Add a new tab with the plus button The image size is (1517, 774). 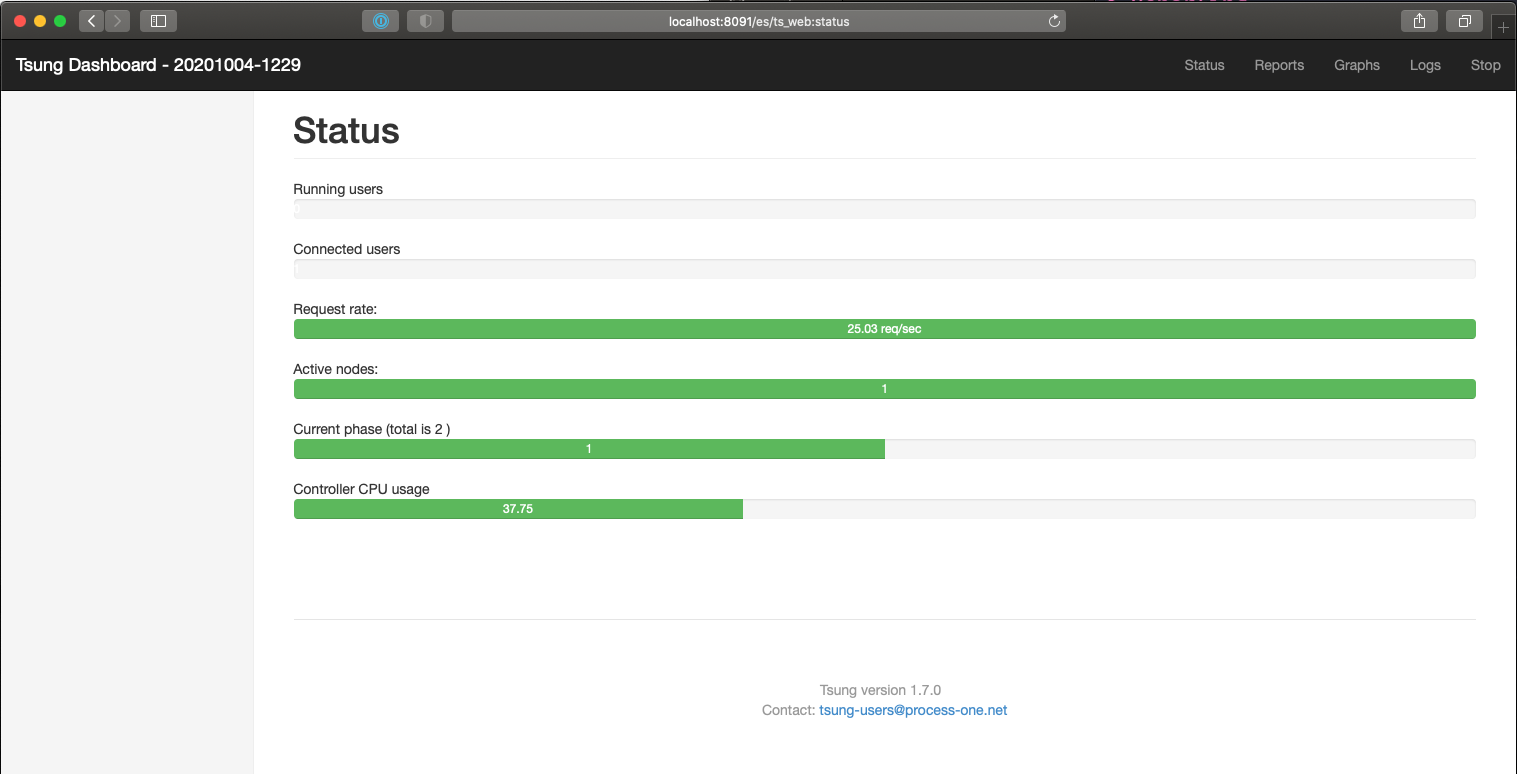[1503, 28]
